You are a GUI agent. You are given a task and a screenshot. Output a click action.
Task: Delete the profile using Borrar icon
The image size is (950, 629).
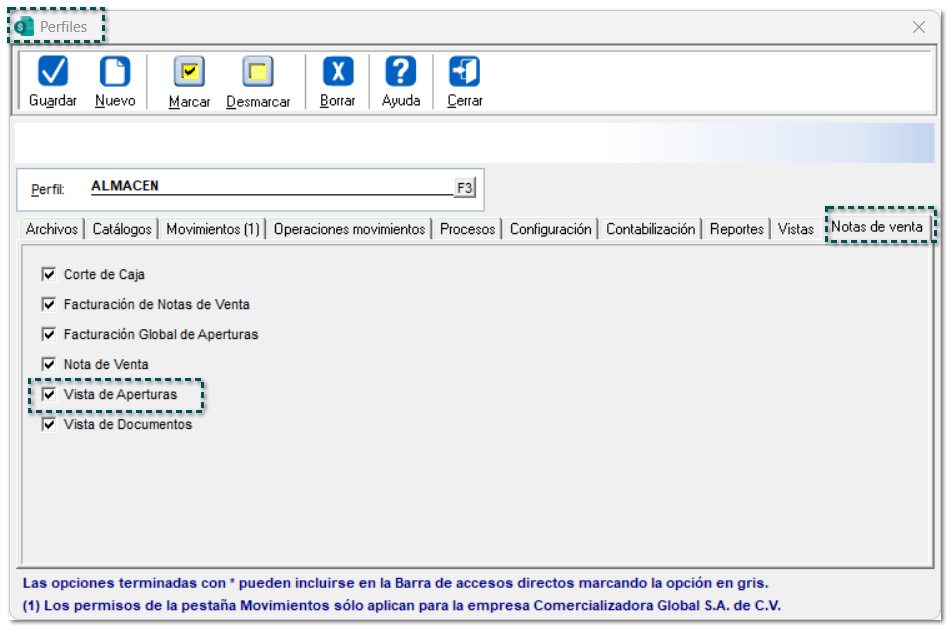point(337,73)
